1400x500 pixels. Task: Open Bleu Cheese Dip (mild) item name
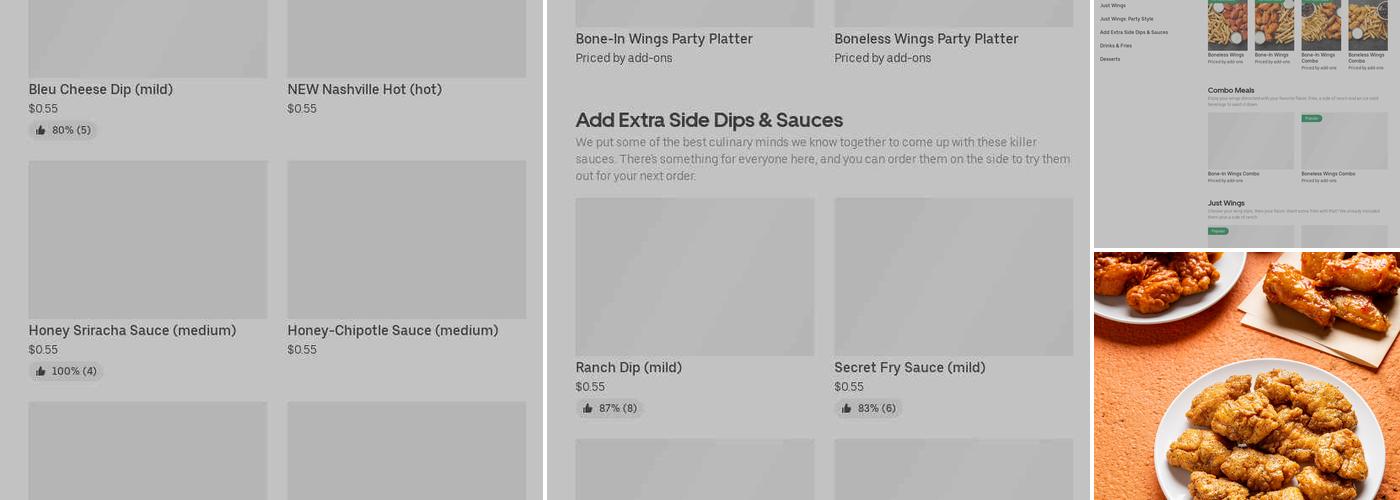pyautogui.click(x=101, y=90)
